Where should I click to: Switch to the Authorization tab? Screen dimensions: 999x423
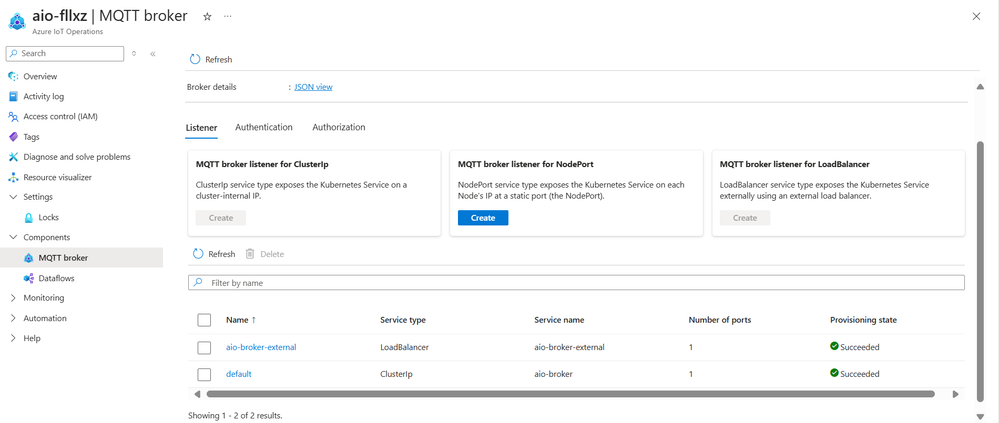pyautogui.click(x=339, y=127)
